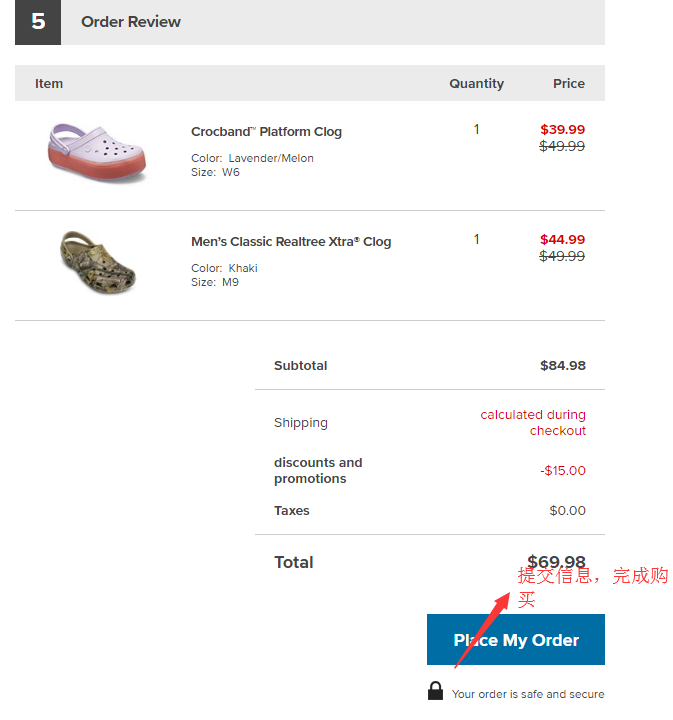673x720 pixels.
Task: Click the 'calculated during checkout' shipping text
Action: [534, 423]
